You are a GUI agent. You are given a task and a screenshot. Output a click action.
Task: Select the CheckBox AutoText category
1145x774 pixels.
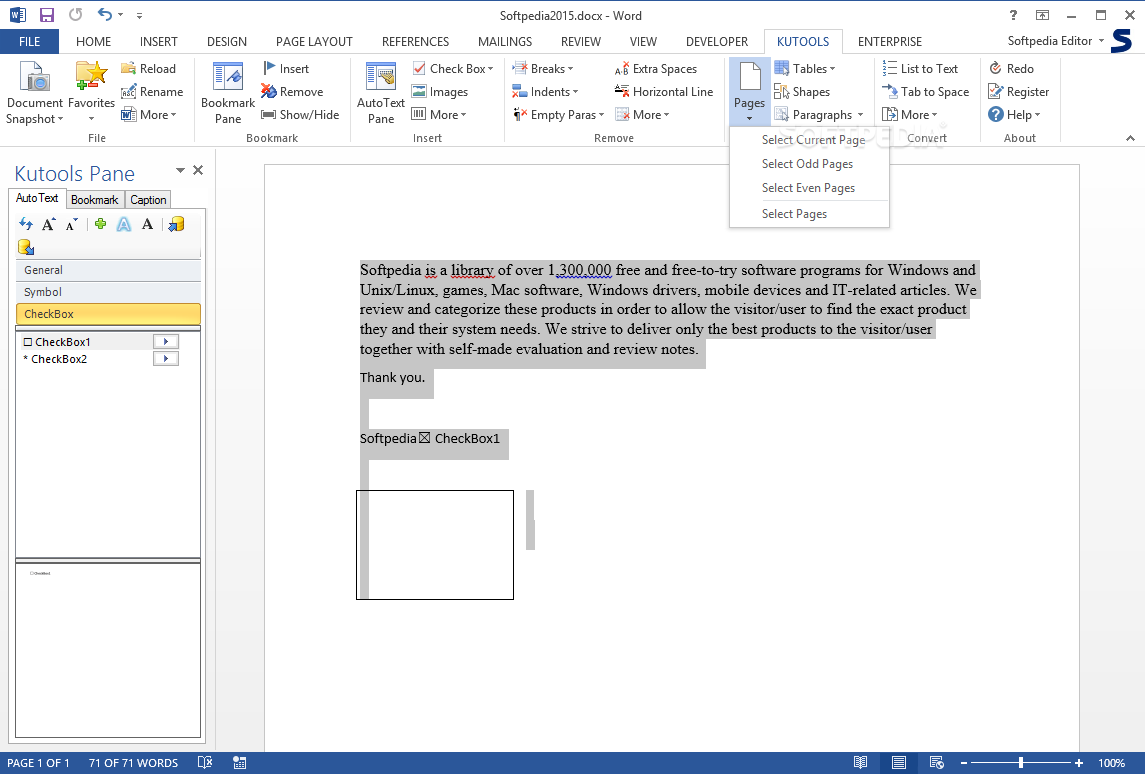(108, 314)
